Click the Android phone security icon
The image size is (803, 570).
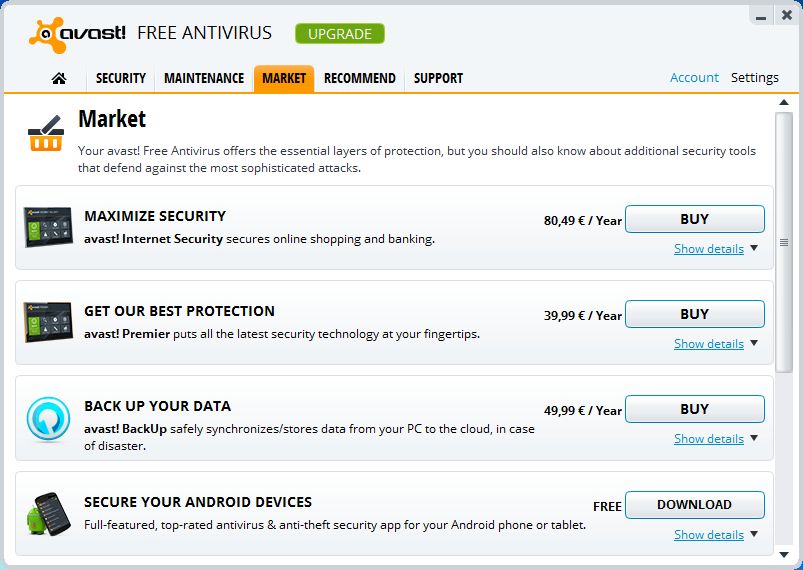tap(48, 513)
